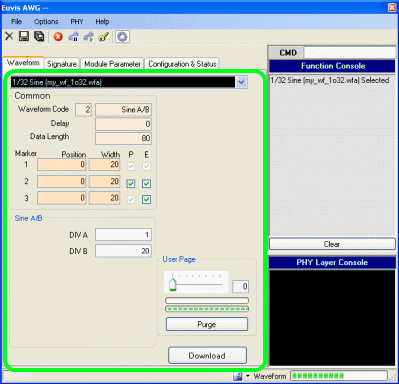Click marker 3 Position field
This screenshot has height=384, width=399.
(x=62, y=198)
